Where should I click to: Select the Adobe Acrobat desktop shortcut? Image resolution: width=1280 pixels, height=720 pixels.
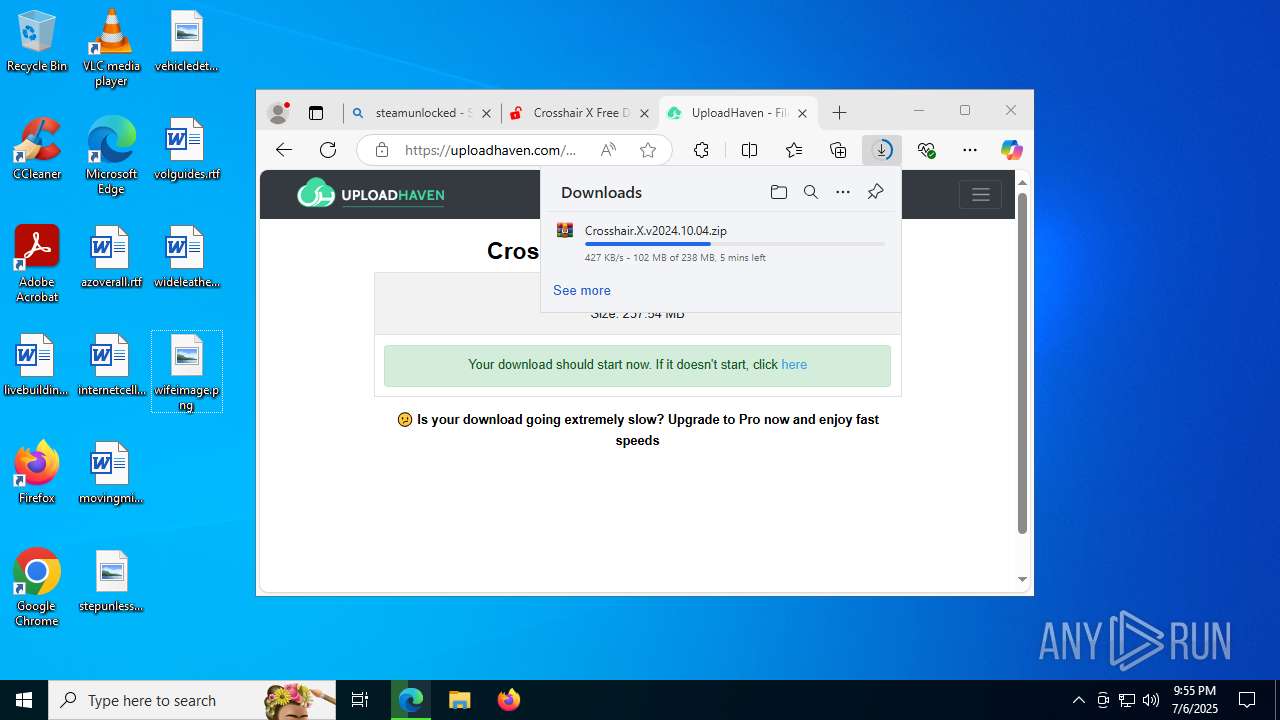[x=37, y=264]
